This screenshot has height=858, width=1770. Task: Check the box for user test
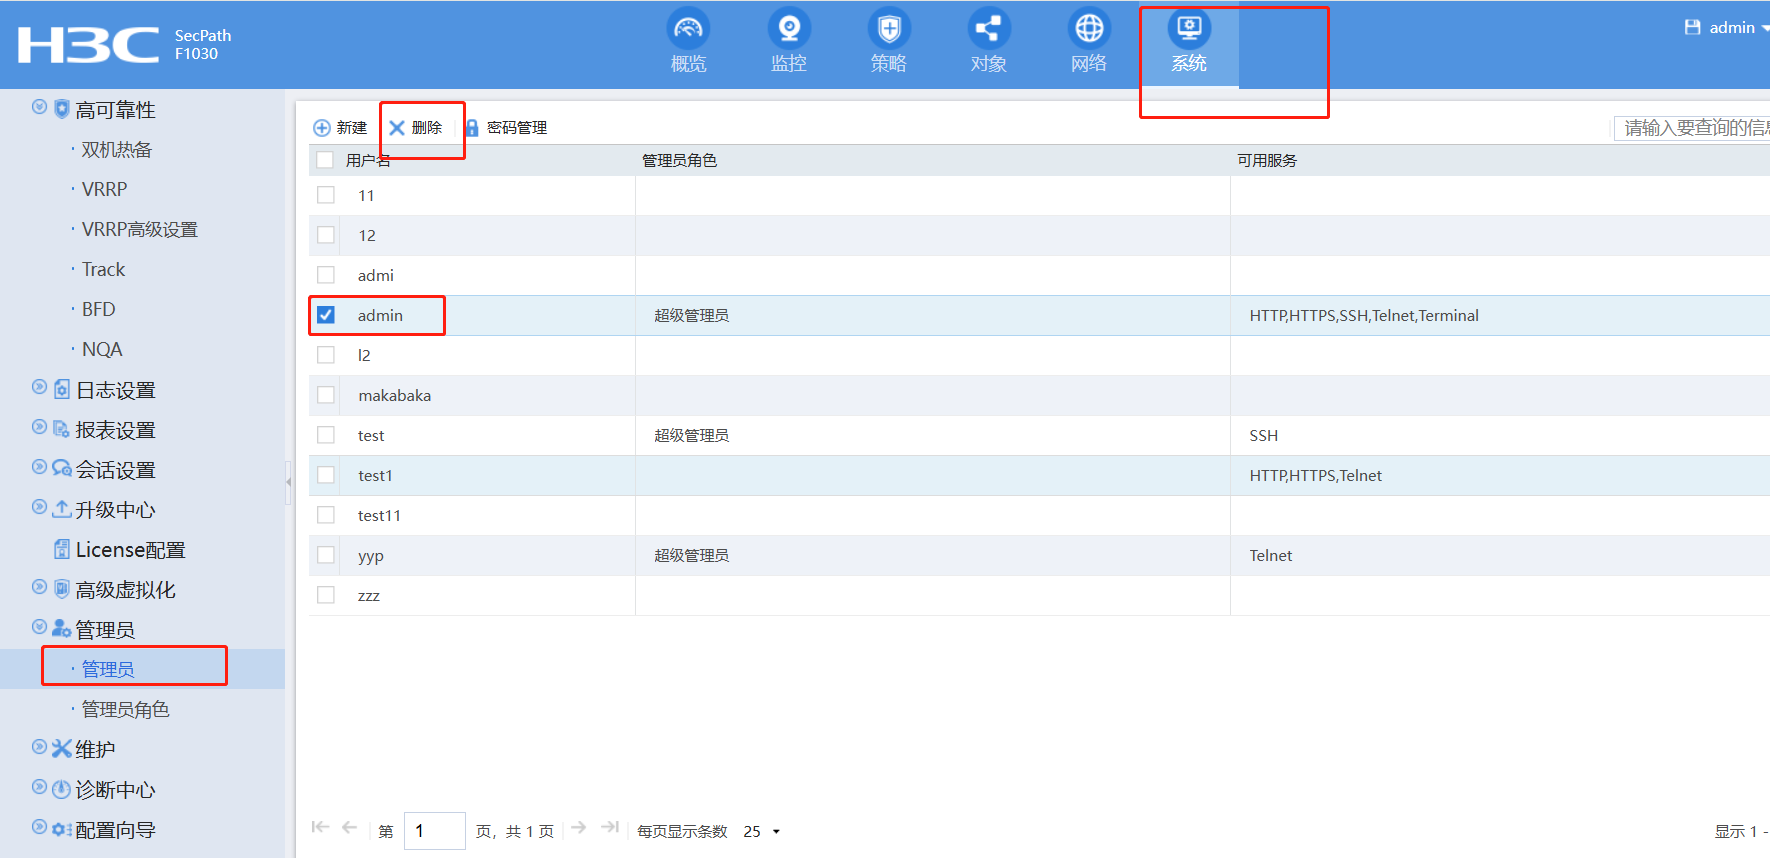pos(326,435)
